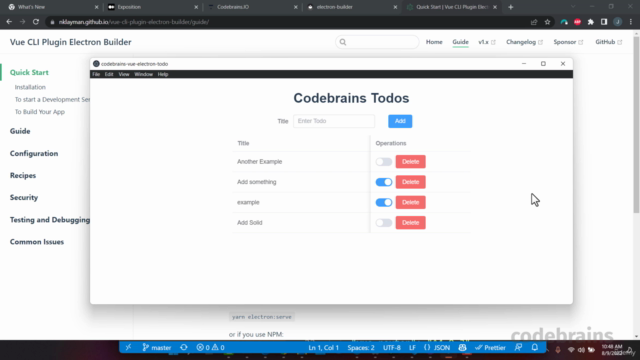Click the blue Add button
Viewport: 640px width, 360px height.
point(400,121)
